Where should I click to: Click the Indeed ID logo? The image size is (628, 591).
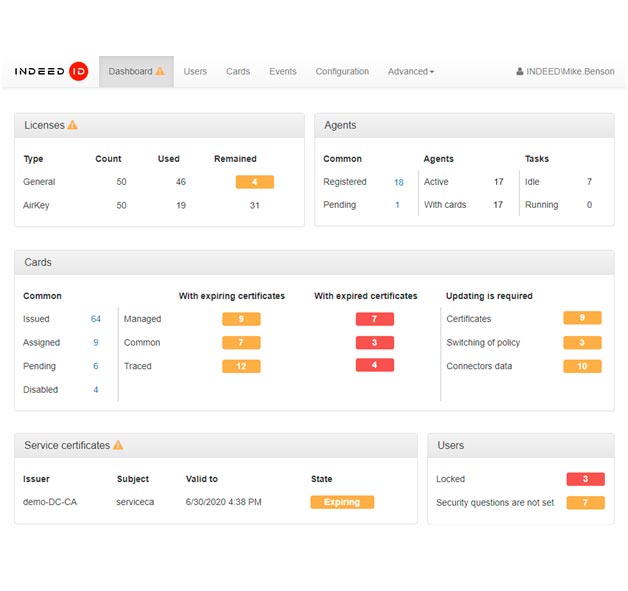coord(51,71)
